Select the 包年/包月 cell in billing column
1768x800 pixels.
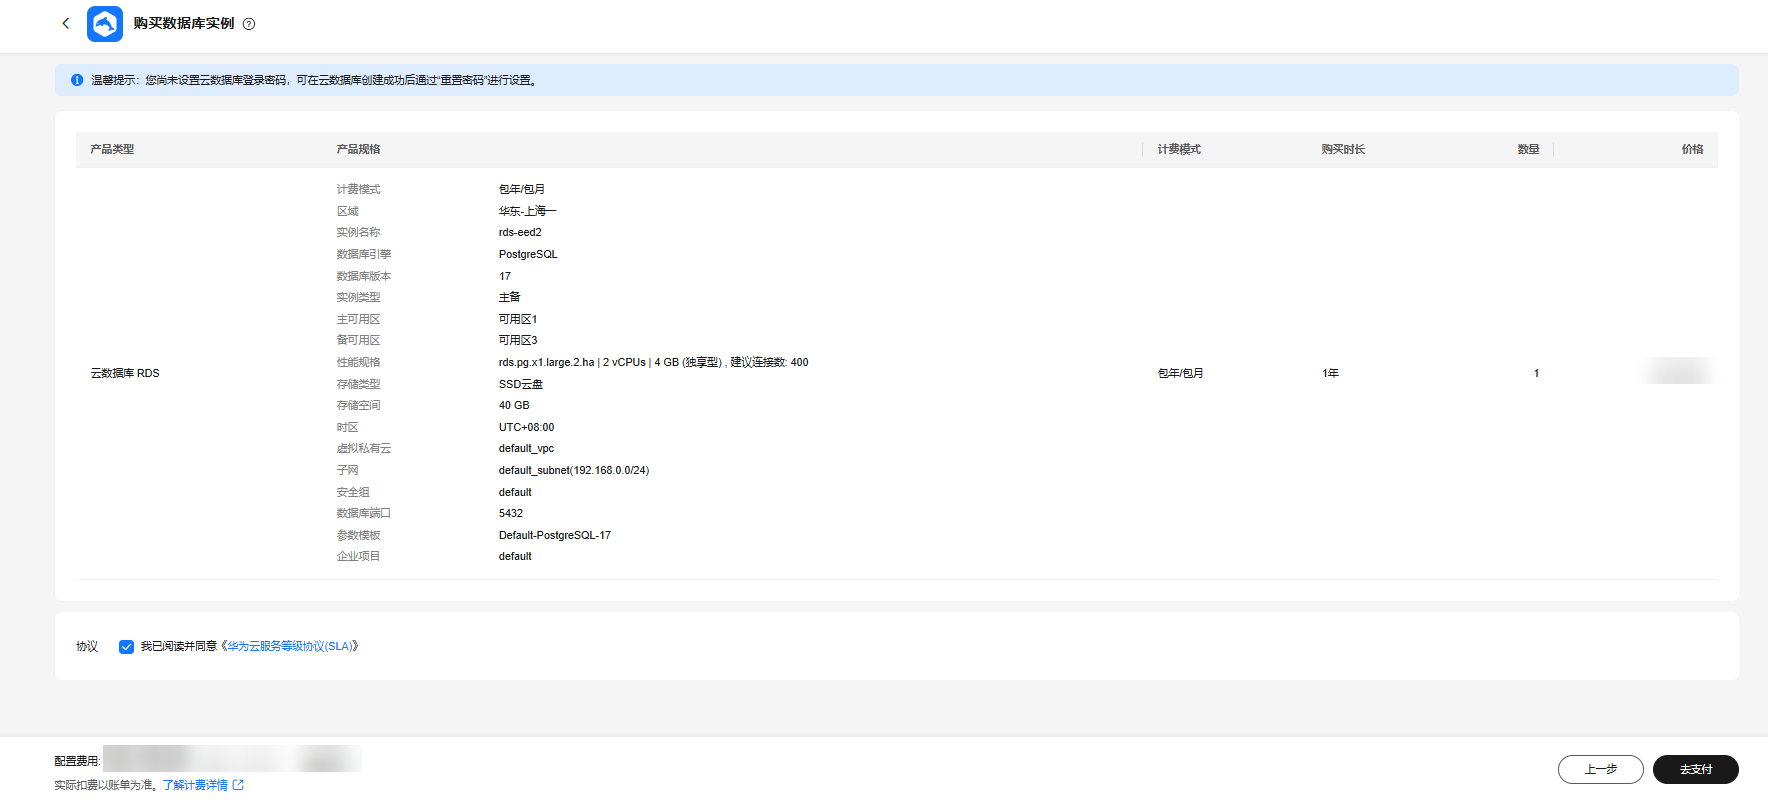tap(1180, 373)
